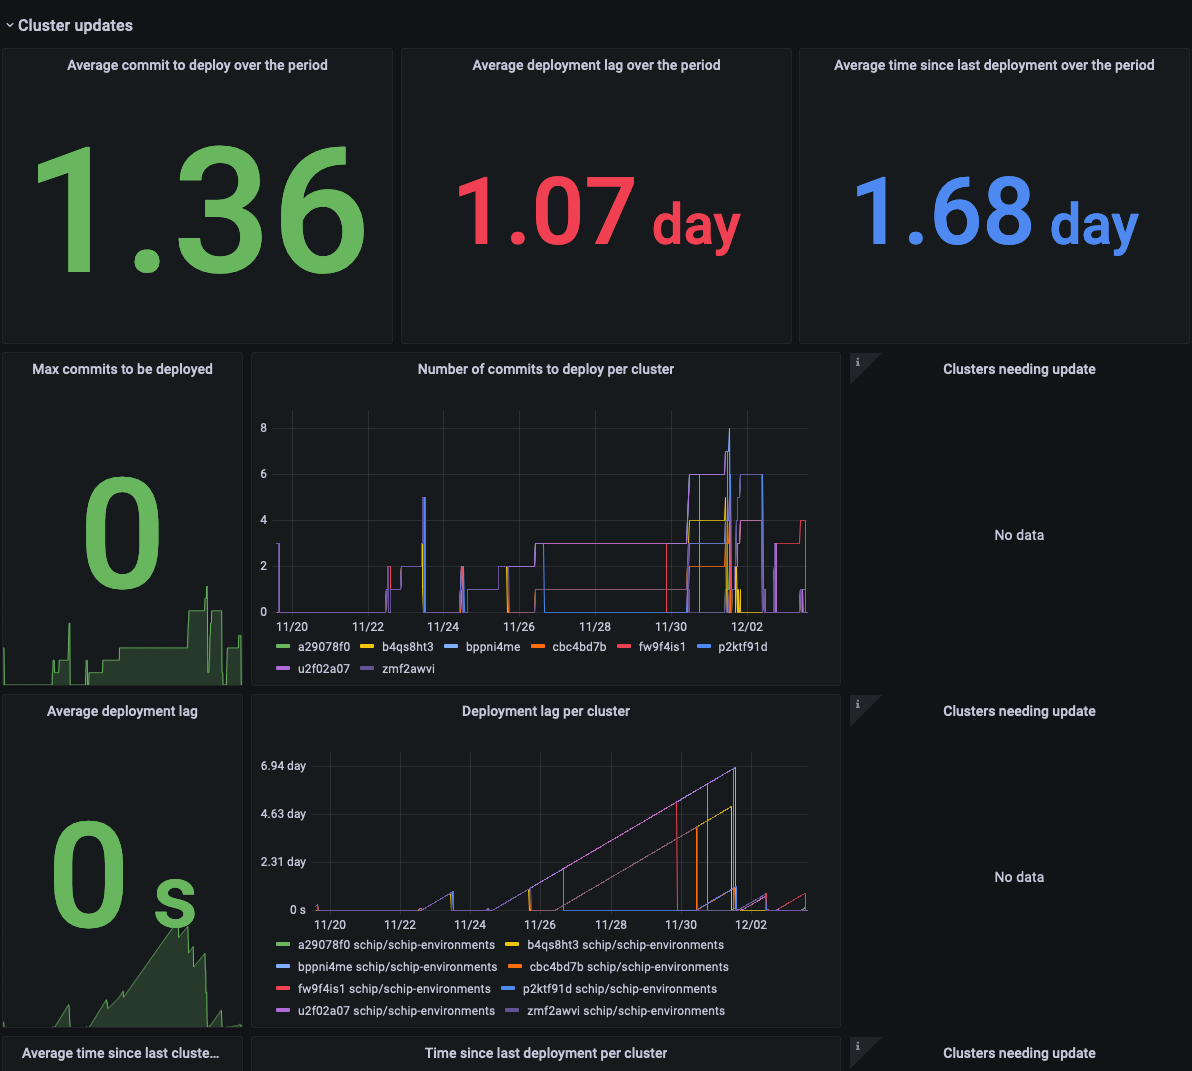Image resolution: width=1192 pixels, height=1071 pixels.
Task: Click info icon beside Deployment lag per cluster chart
Action: [x=857, y=704]
